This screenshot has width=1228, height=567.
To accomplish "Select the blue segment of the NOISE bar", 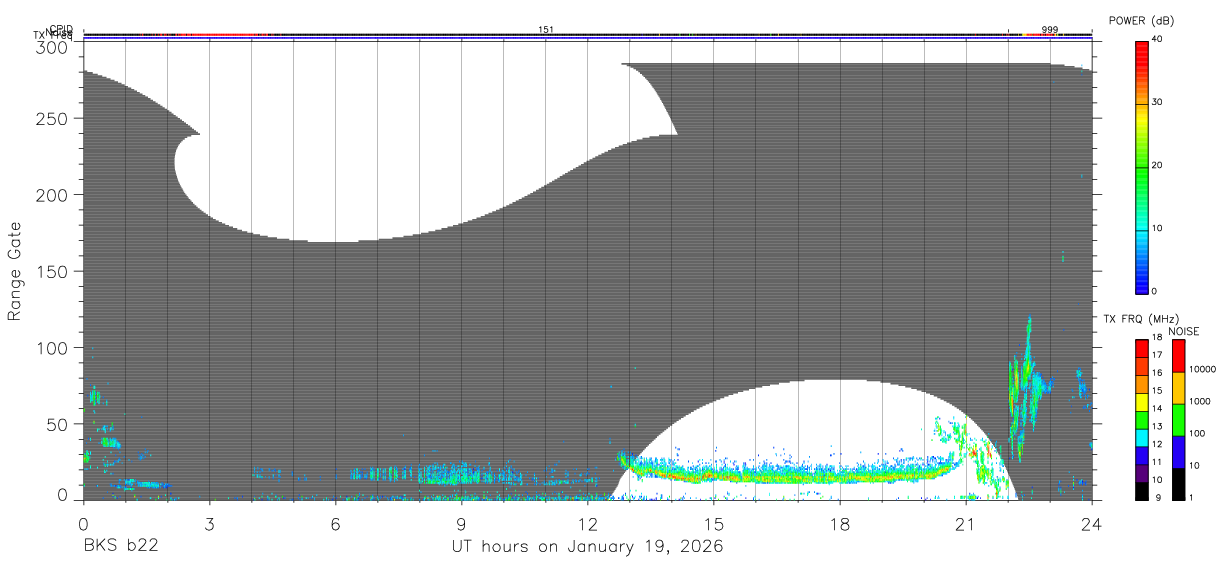I will (1178, 452).
